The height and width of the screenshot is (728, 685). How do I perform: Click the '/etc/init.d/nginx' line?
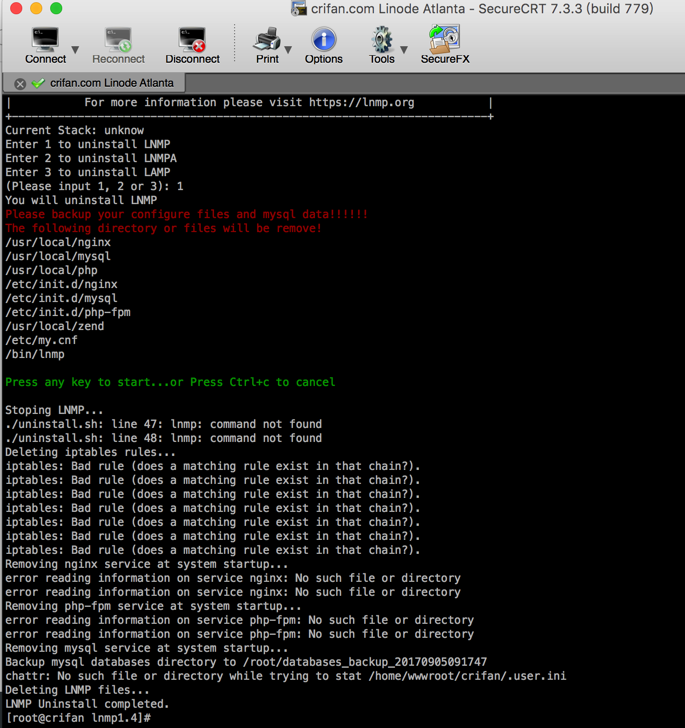click(x=61, y=284)
